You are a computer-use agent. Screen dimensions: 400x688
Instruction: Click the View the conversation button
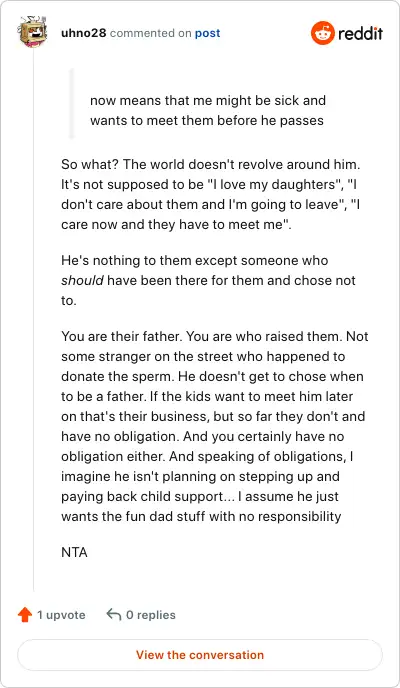[x=200, y=655]
